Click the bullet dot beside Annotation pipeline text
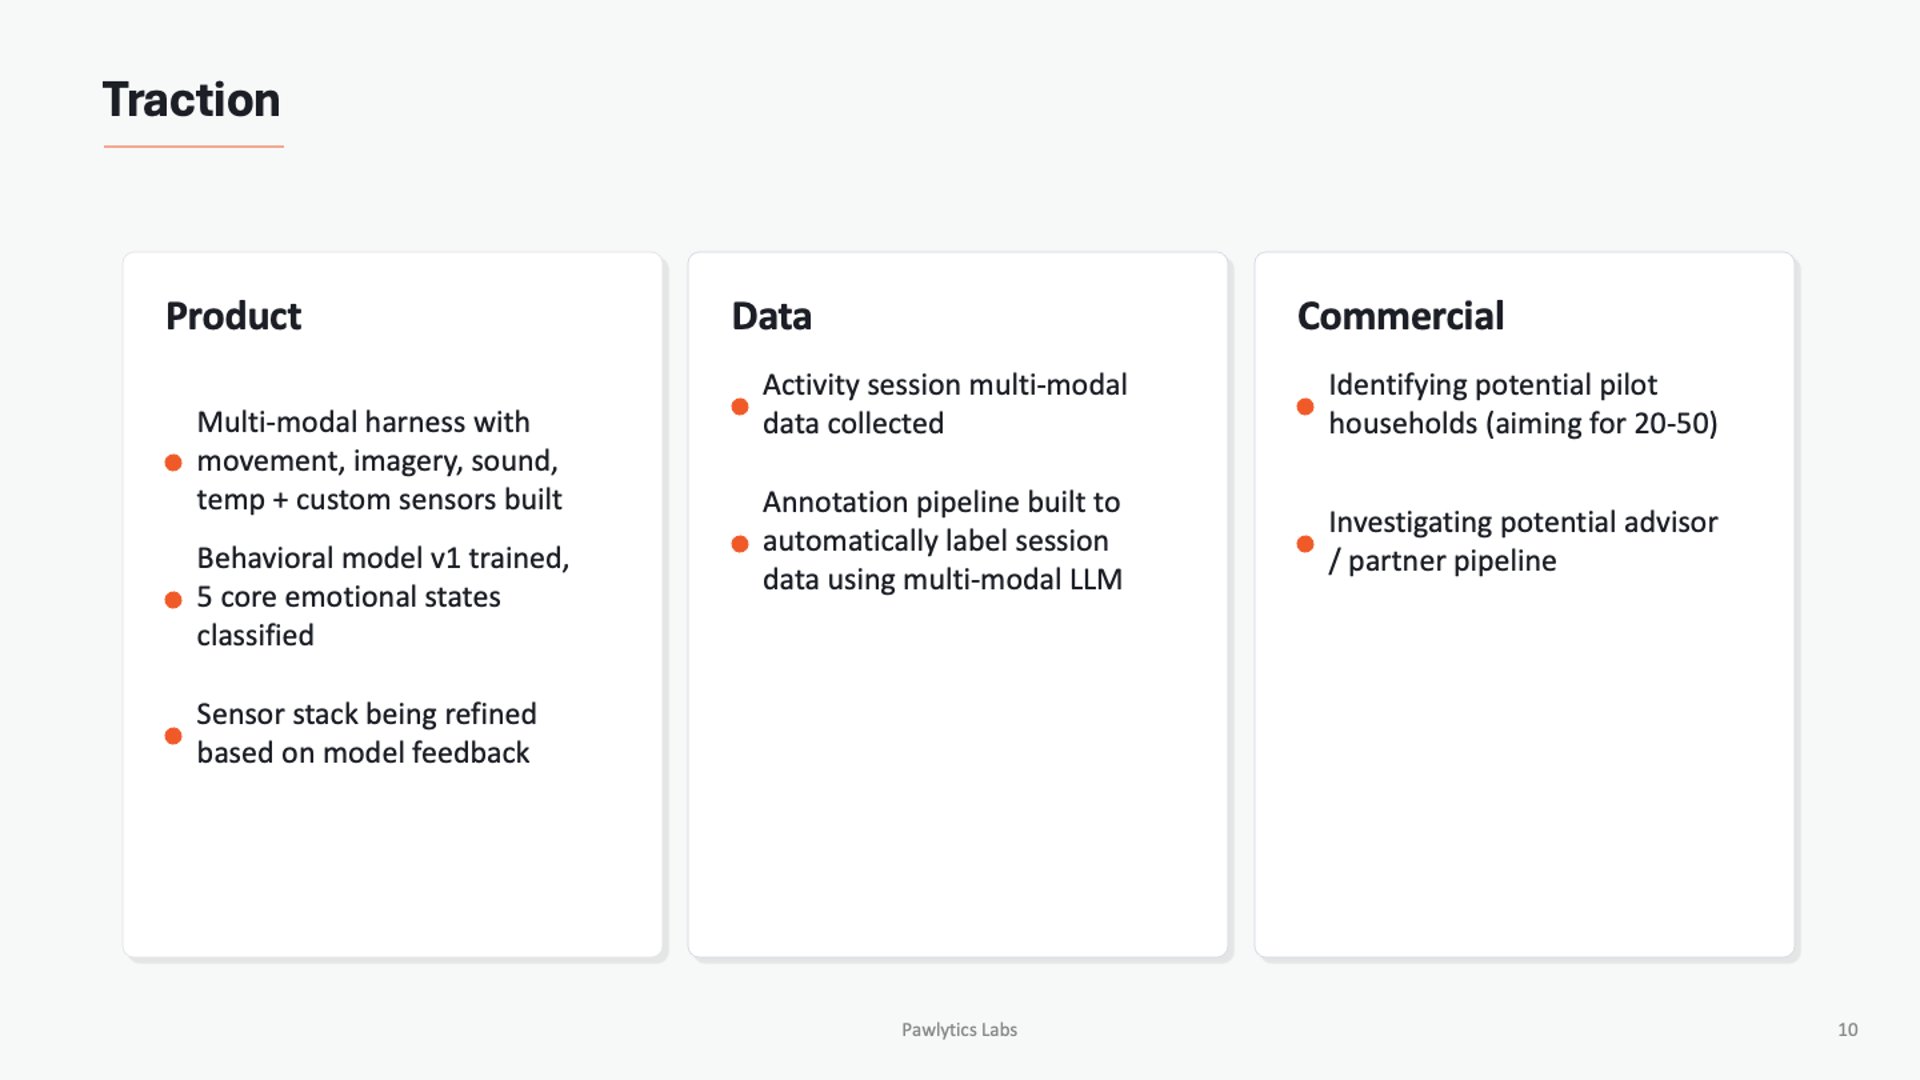The image size is (1920, 1080). [740, 544]
